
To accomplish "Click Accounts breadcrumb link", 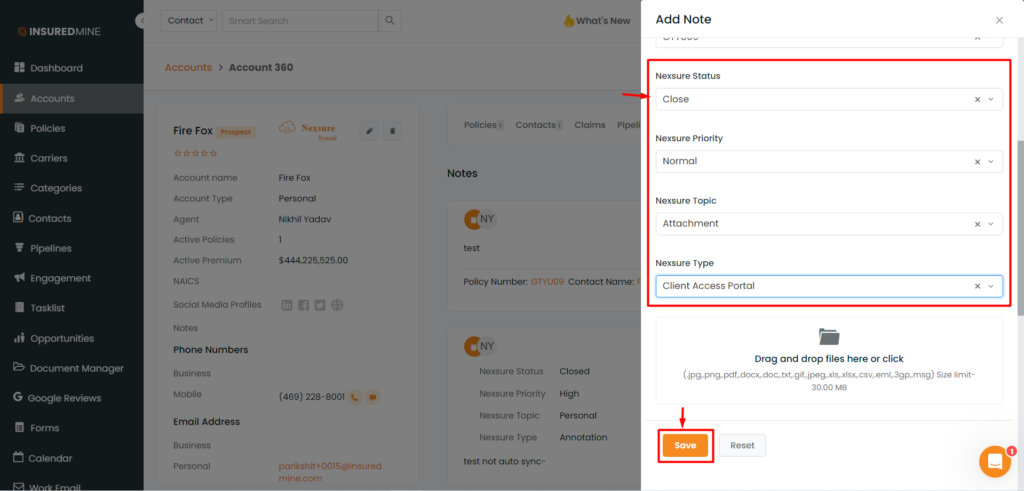I will coord(188,67).
